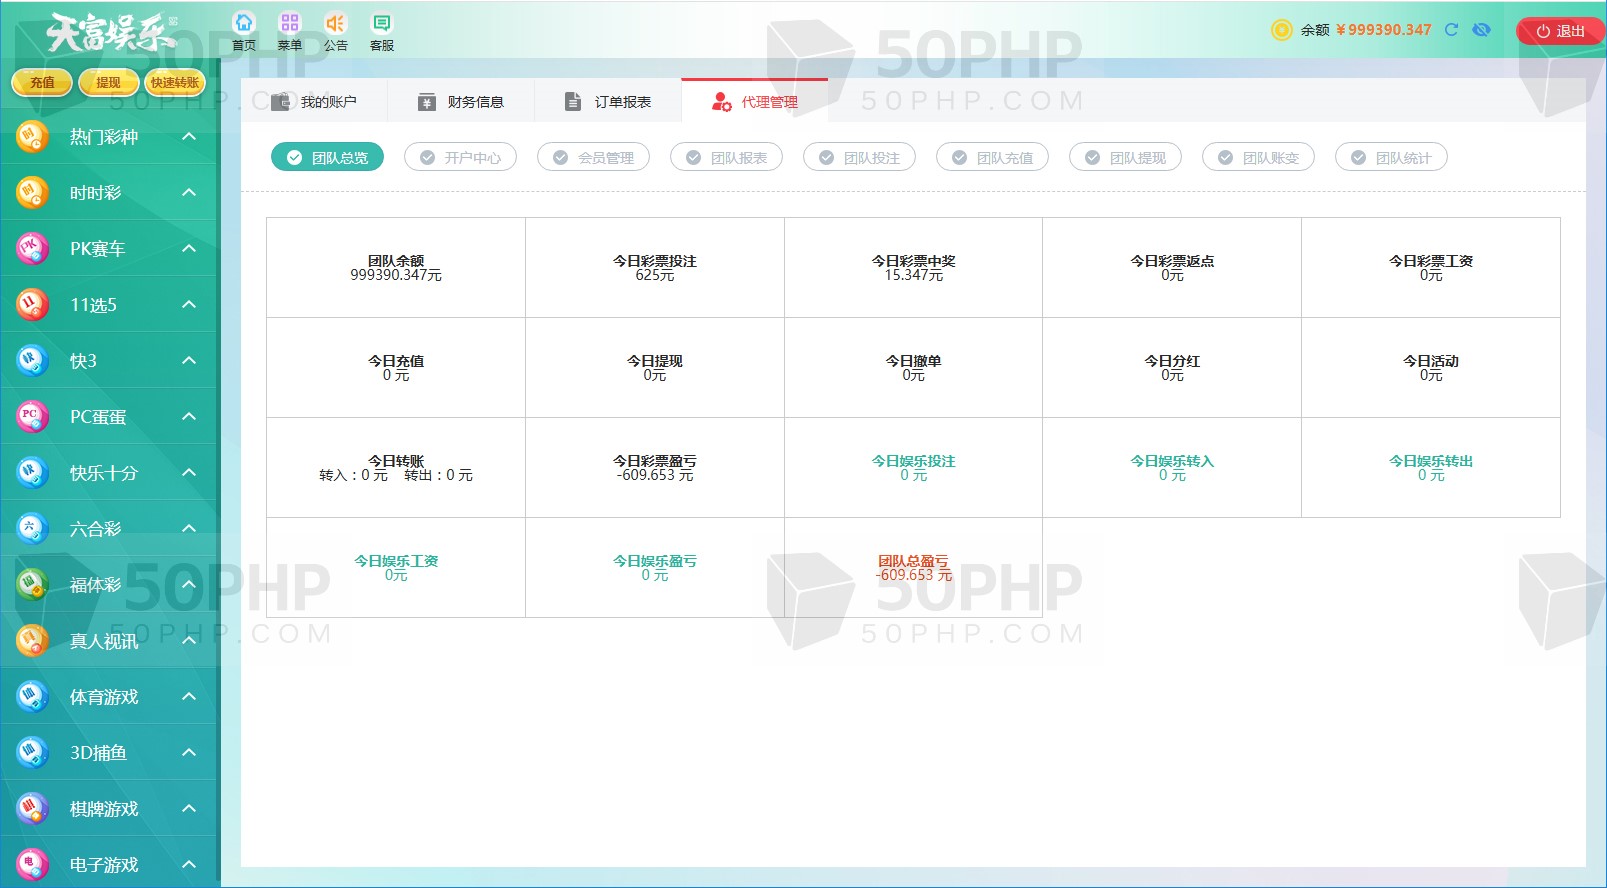Image resolution: width=1607 pixels, height=888 pixels.
Task: Expand the 快3 sidebar section chevron
Action: pos(189,360)
